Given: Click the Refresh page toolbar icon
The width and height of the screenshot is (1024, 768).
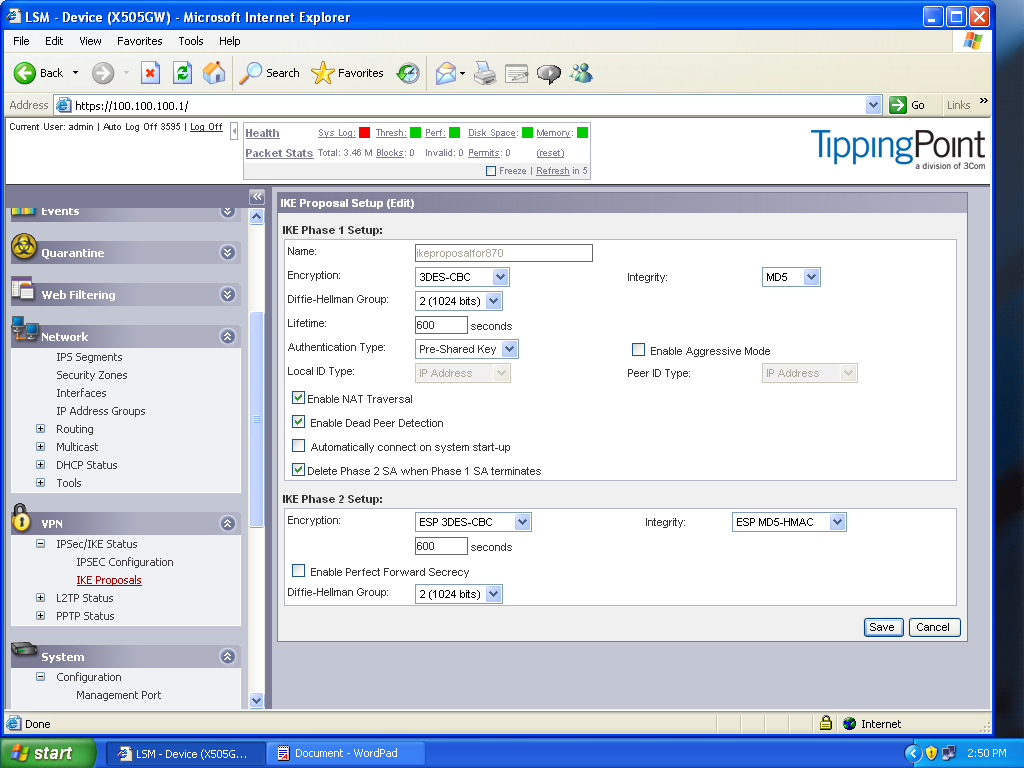Looking at the screenshot, I should 182,73.
